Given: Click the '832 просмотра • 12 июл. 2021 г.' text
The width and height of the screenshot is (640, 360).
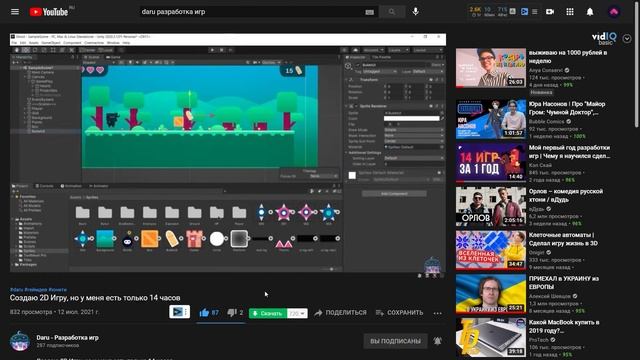Looking at the screenshot, I should click(54, 312).
